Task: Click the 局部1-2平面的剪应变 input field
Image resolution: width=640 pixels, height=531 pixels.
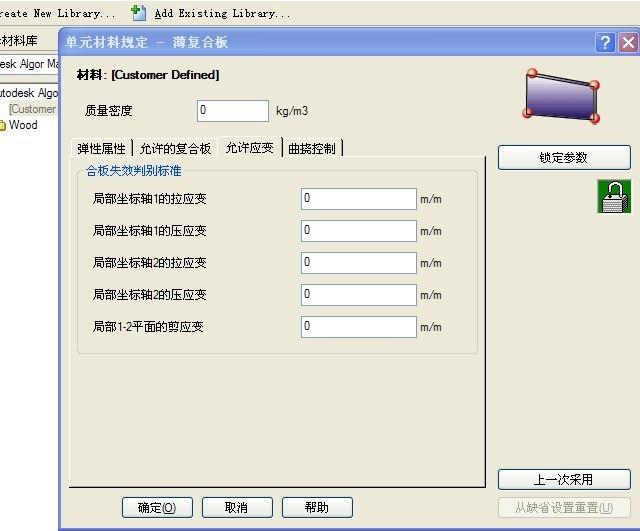Action: click(x=358, y=327)
